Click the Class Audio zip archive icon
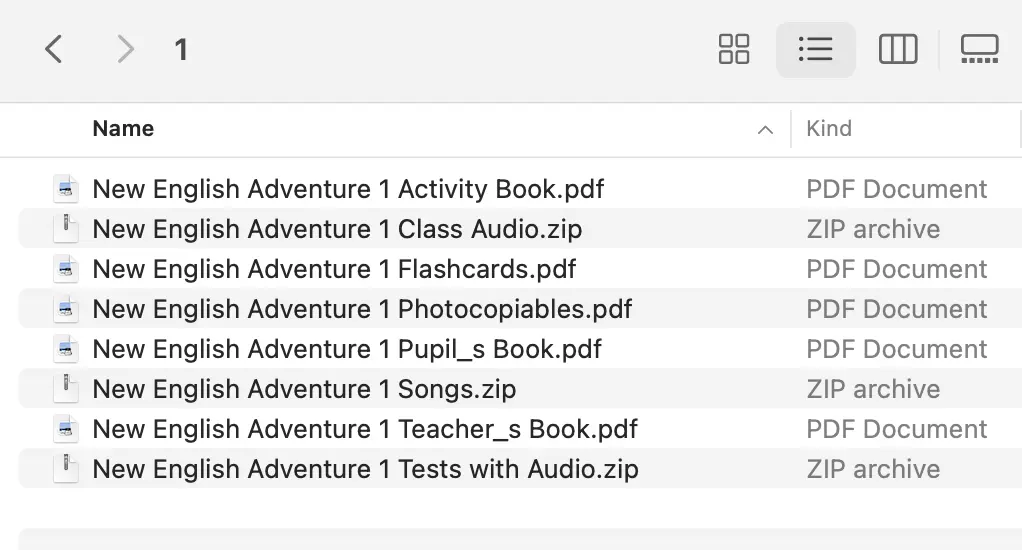Image resolution: width=1022 pixels, height=550 pixels. point(66,229)
